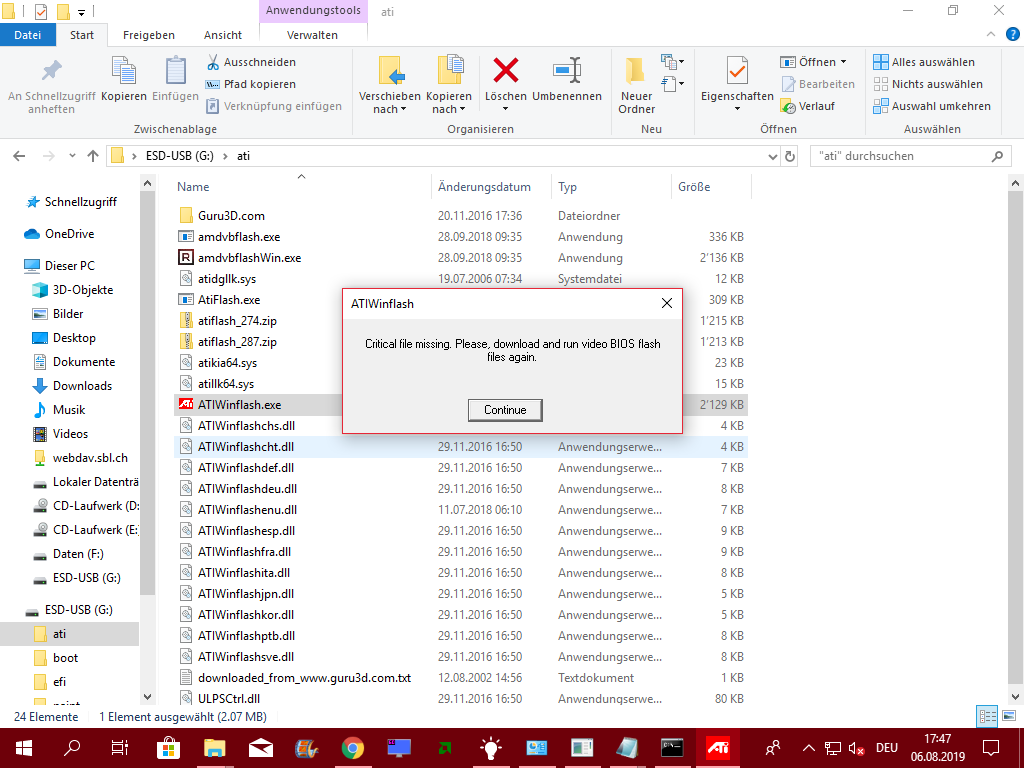Open OneDrive in navigation pane
The height and width of the screenshot is (768, 1024).
tap(69, 234)
